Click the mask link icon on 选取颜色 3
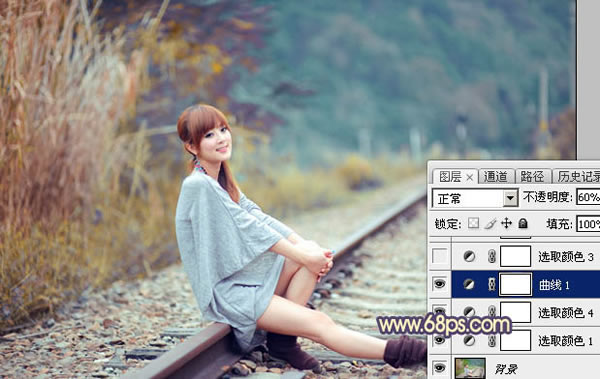The width and height of the screenshot is (600, 379). click(492, 256)
